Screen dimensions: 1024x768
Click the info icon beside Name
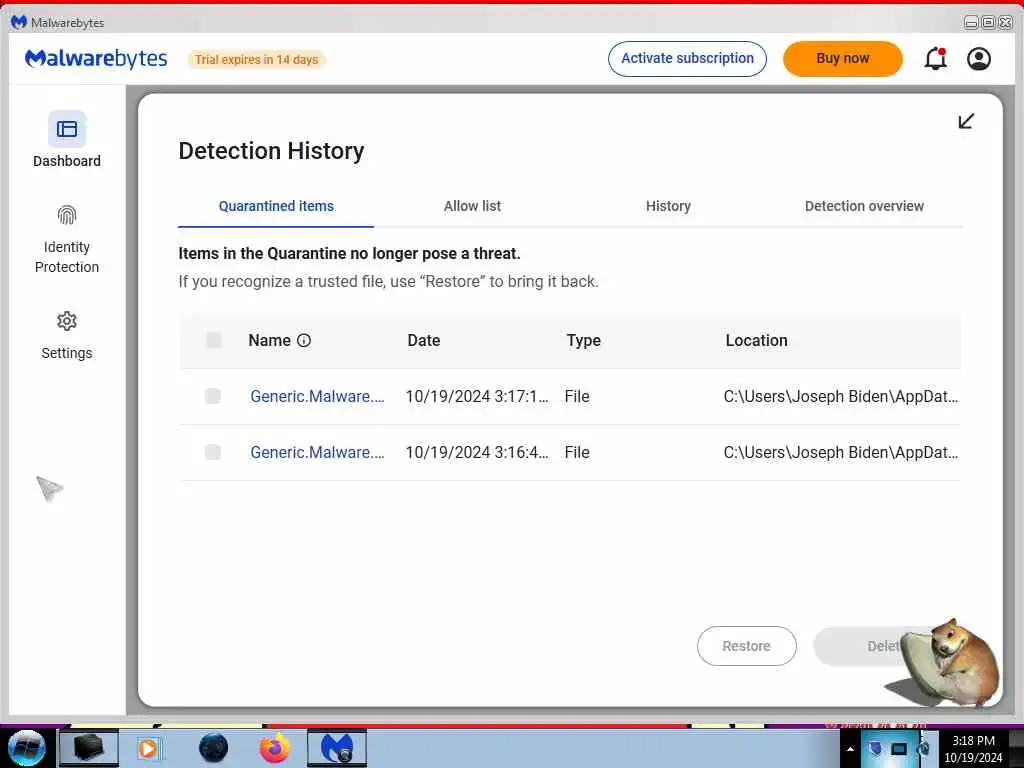click(x=304, y=340)
